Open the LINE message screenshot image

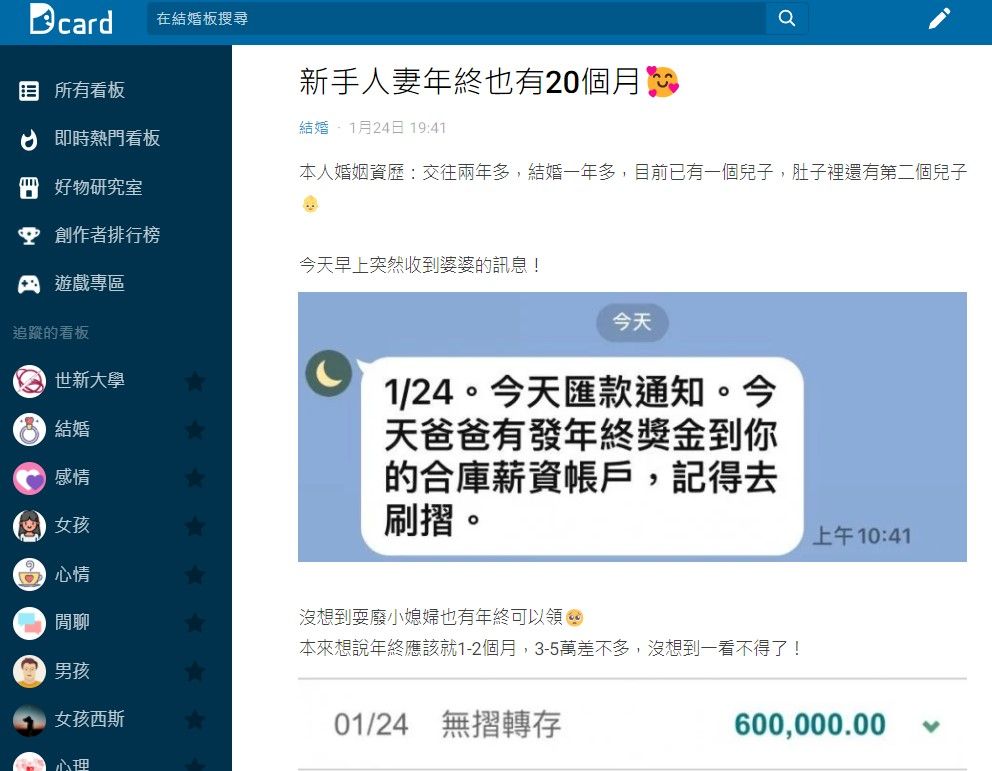click(x=632, y=427)
